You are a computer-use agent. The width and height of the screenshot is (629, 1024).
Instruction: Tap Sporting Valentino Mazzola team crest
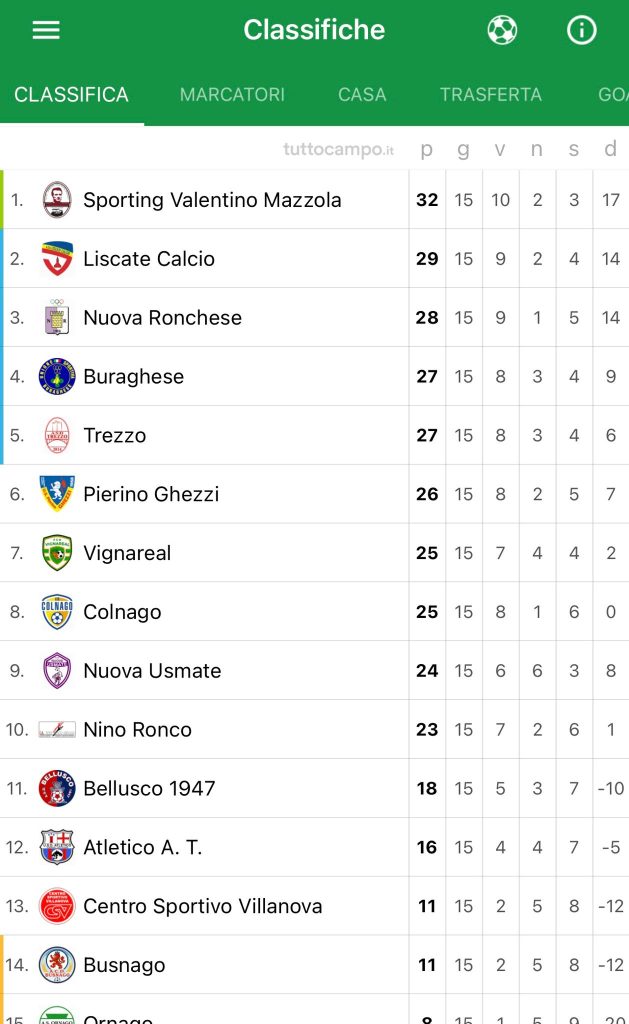(x=57, y=200)
